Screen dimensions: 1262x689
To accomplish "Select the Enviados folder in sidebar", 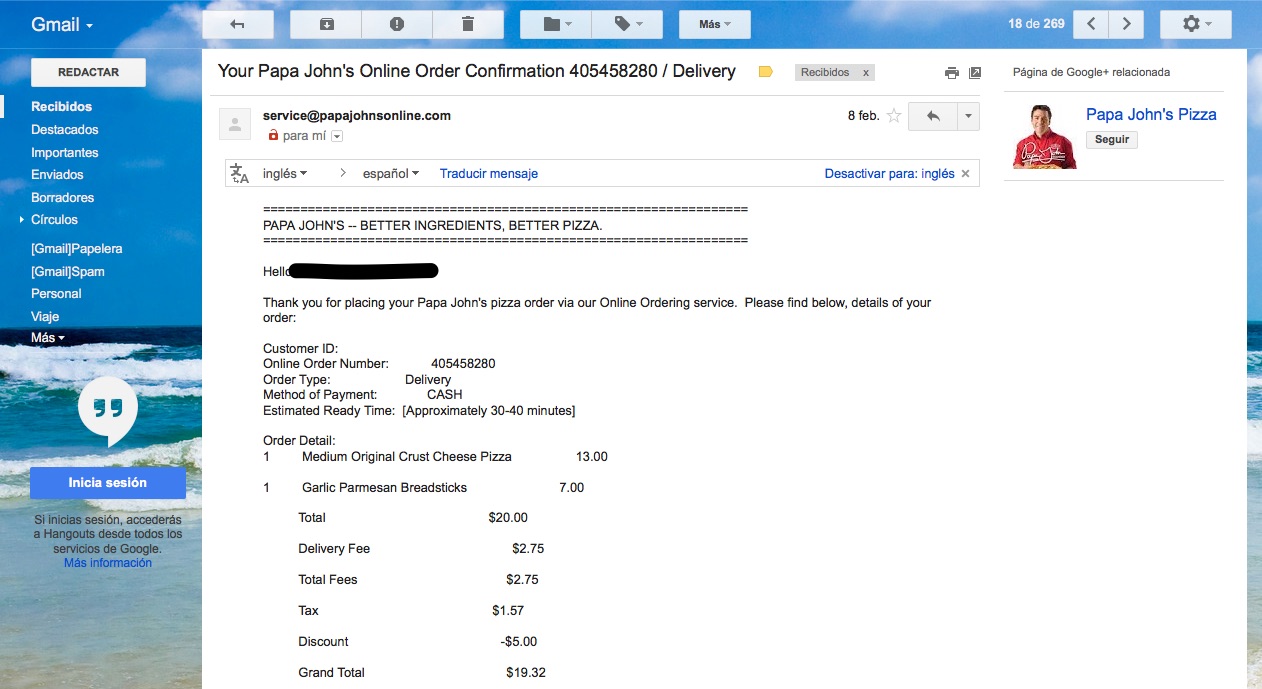I will coord(57,175).
